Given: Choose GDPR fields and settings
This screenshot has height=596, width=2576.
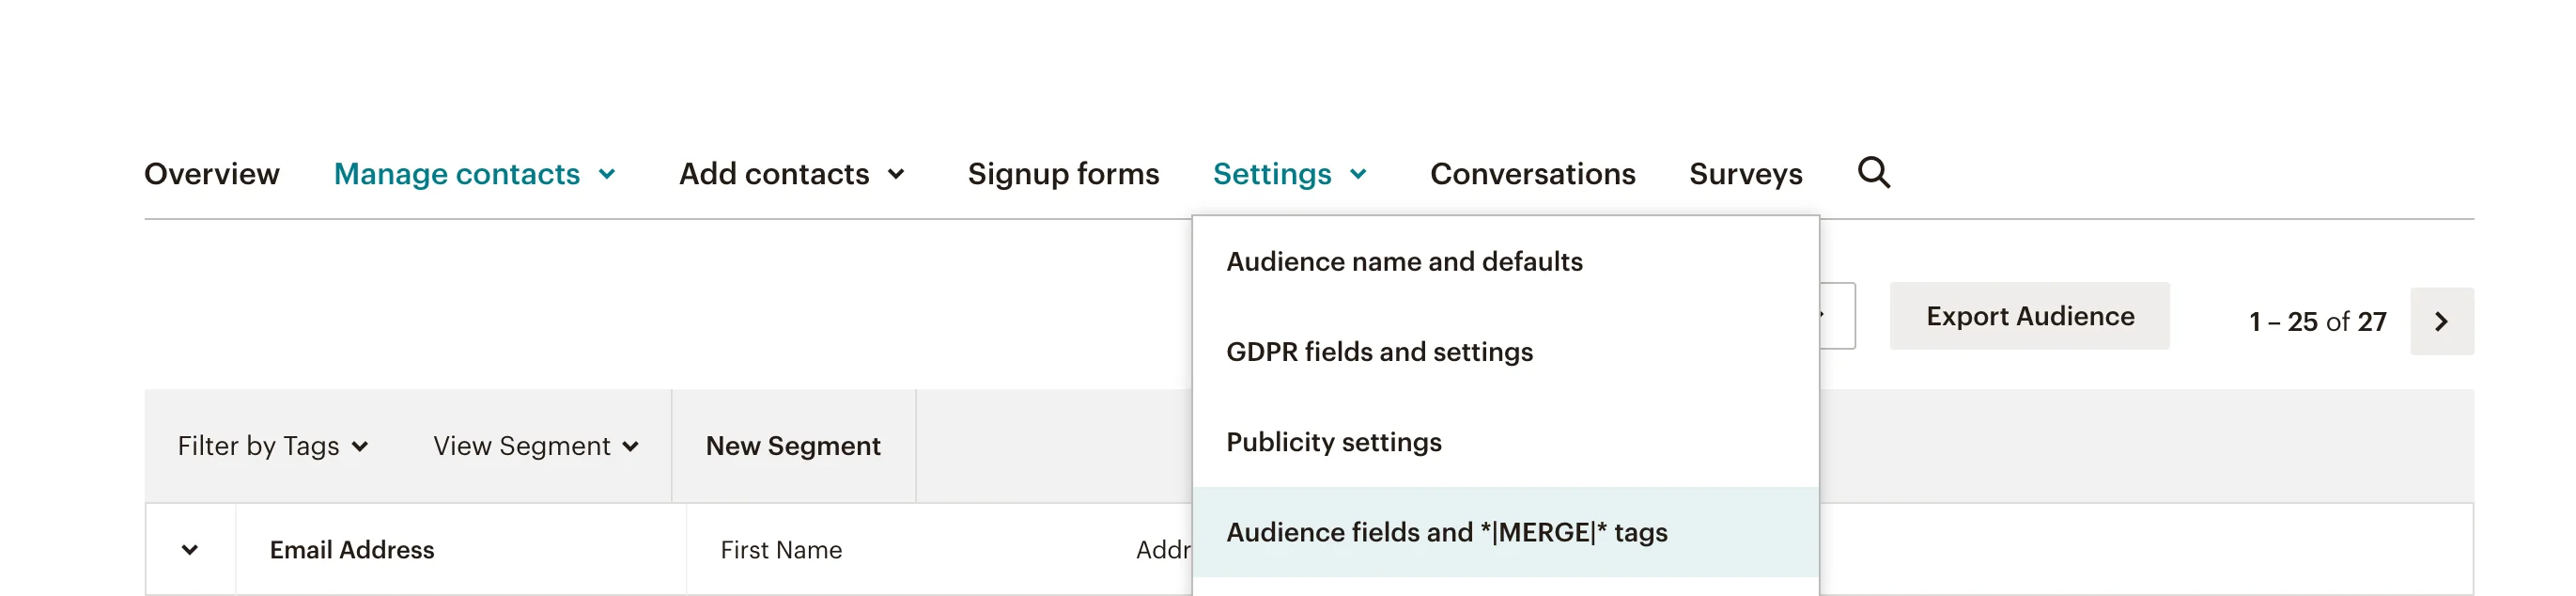Looking at the screenshot, I should [x=1379, y=352].
